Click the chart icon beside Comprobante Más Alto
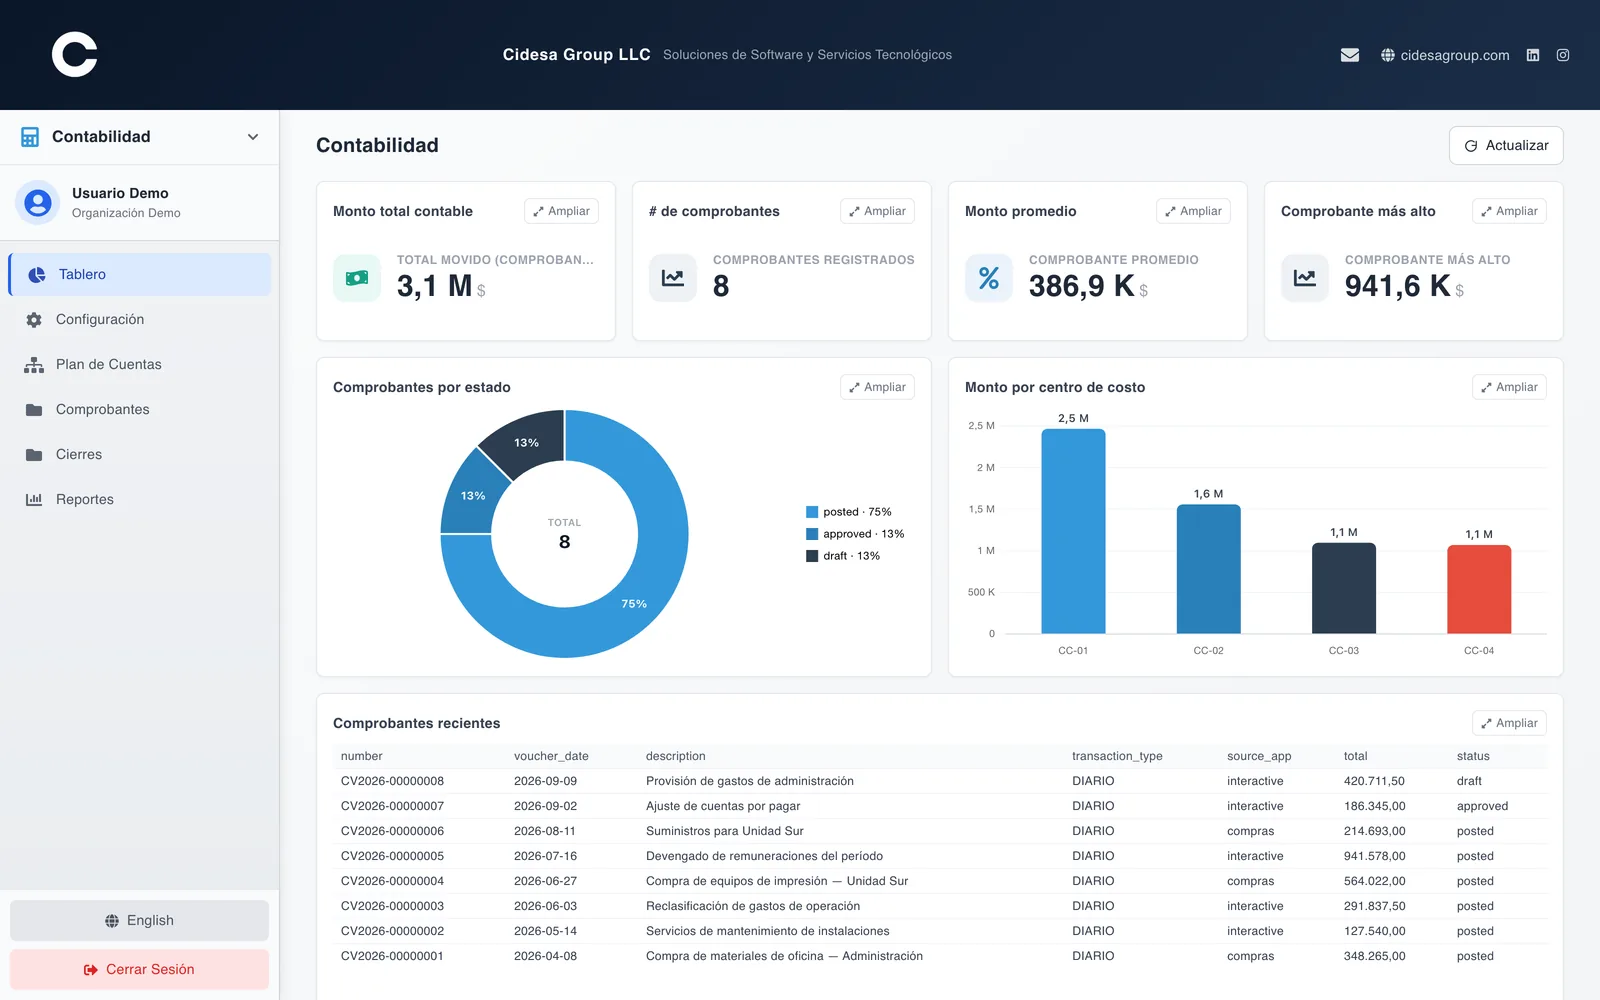The image size is (1600, 1000). pyautogui.click(x=1305, y=278)
